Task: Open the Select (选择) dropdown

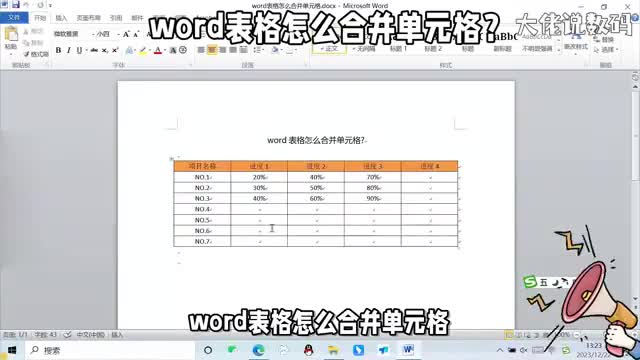Action: click(607, 50)
